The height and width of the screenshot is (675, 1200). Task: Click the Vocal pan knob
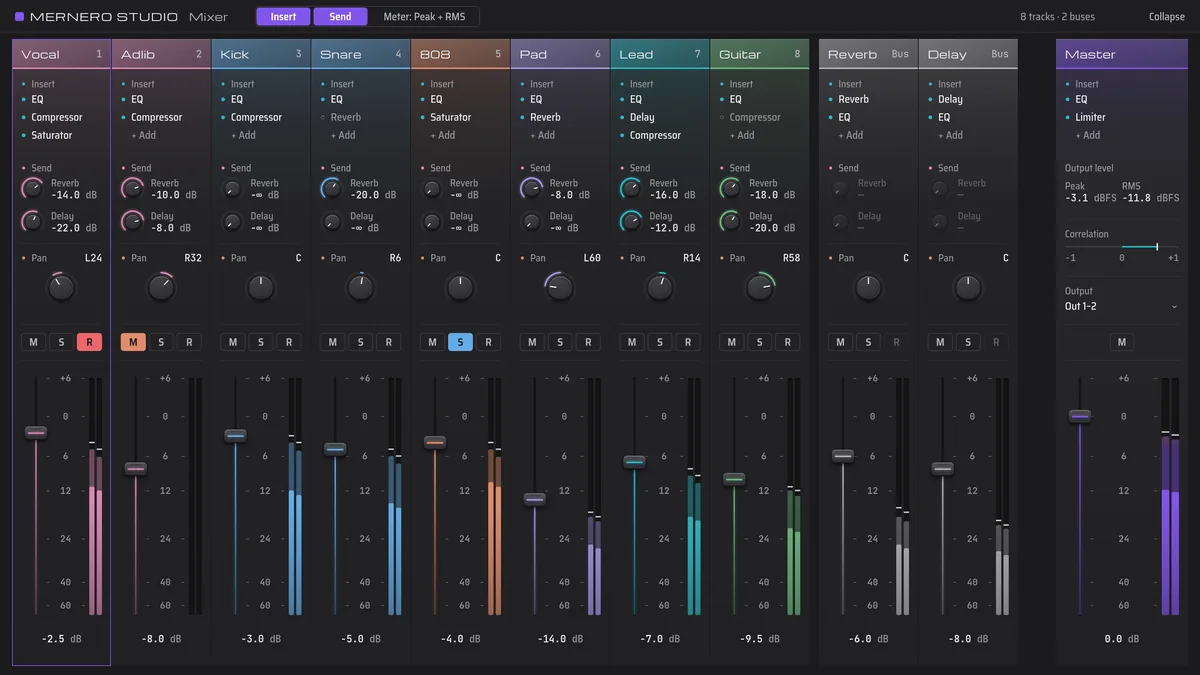(61, 288)
